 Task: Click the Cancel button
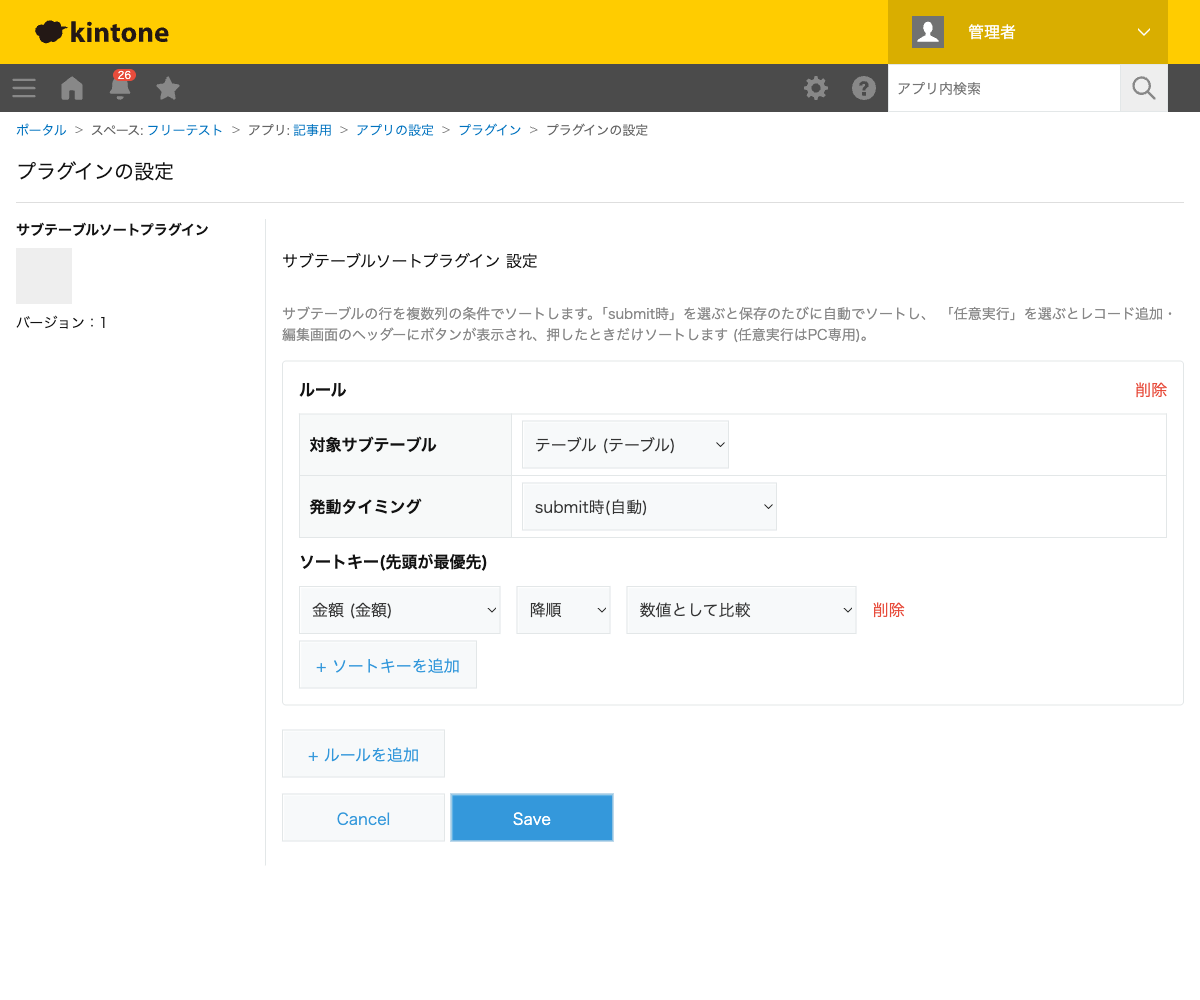363,818
